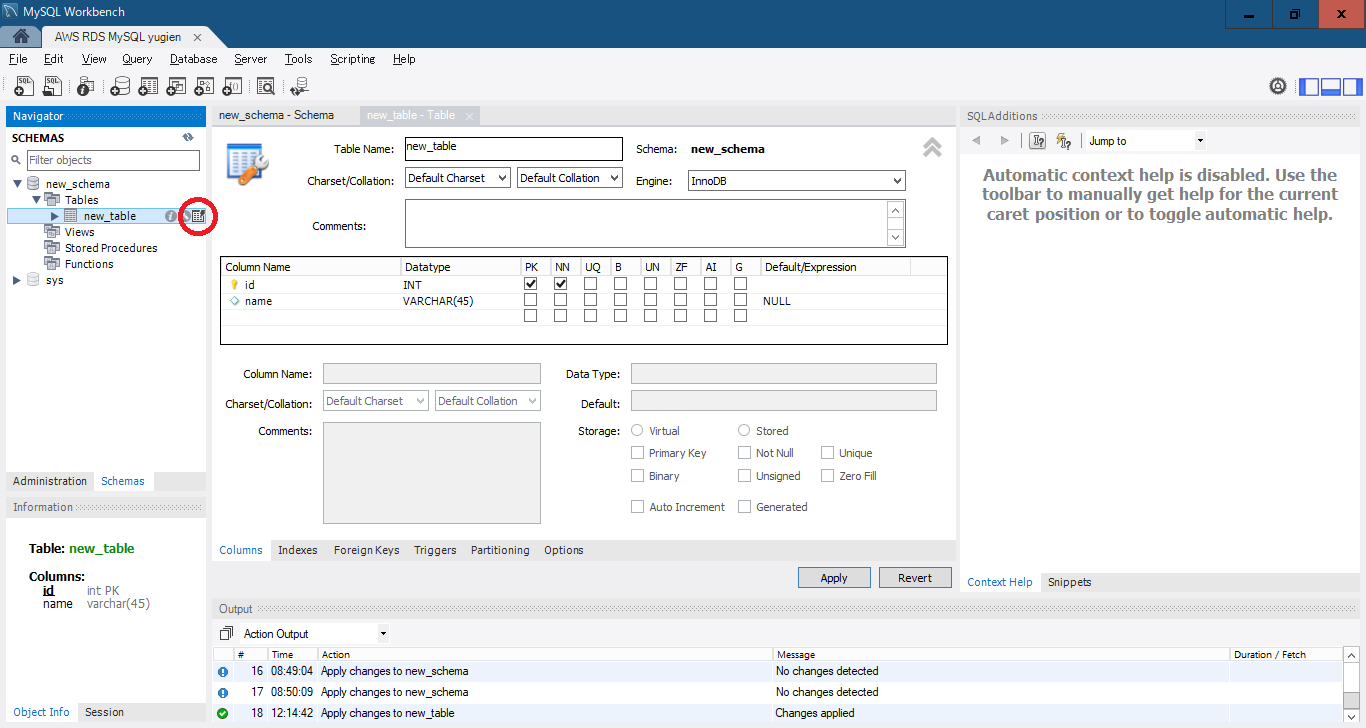This screenshot has width=1366, height=728.
Task: Check NN checkbox for name column
Action: (561, 300)
